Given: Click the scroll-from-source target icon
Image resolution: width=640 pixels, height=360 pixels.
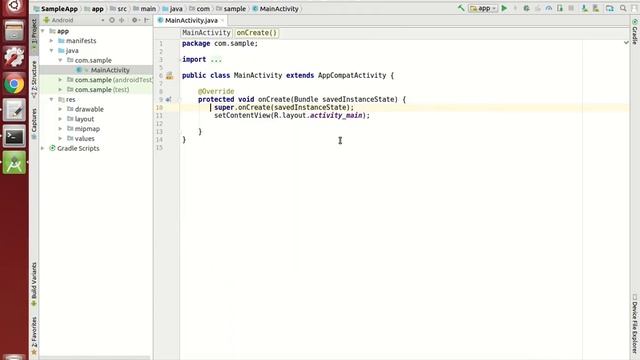Looking at the screenshot, I should click(111, 20).
